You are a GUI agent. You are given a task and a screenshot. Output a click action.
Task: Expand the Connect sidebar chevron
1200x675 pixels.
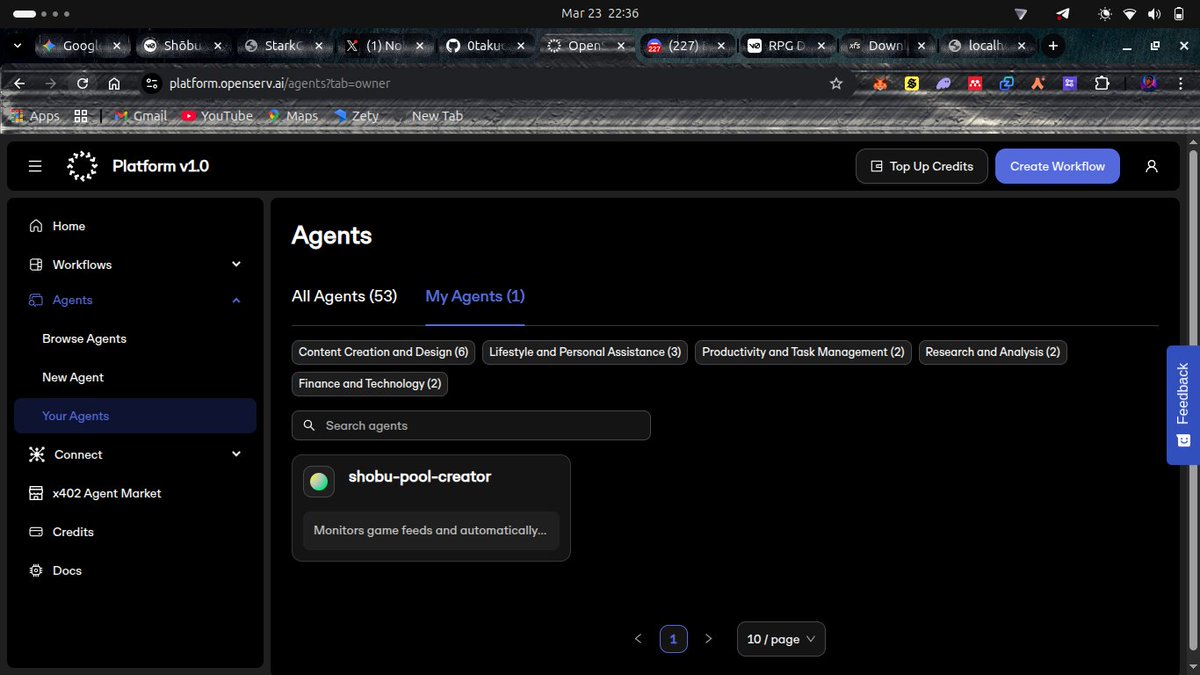click(x=236, y=454)
